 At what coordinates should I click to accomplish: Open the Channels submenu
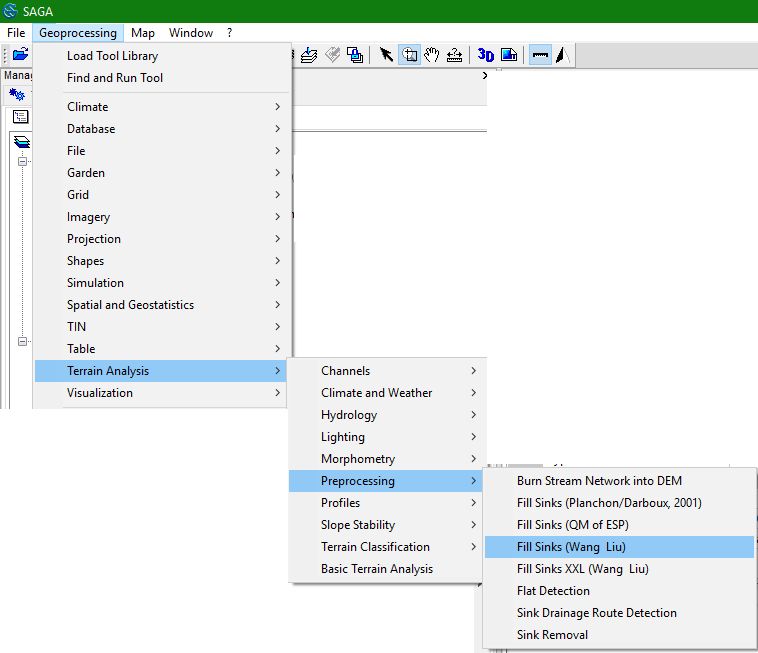tap(387, 371)
